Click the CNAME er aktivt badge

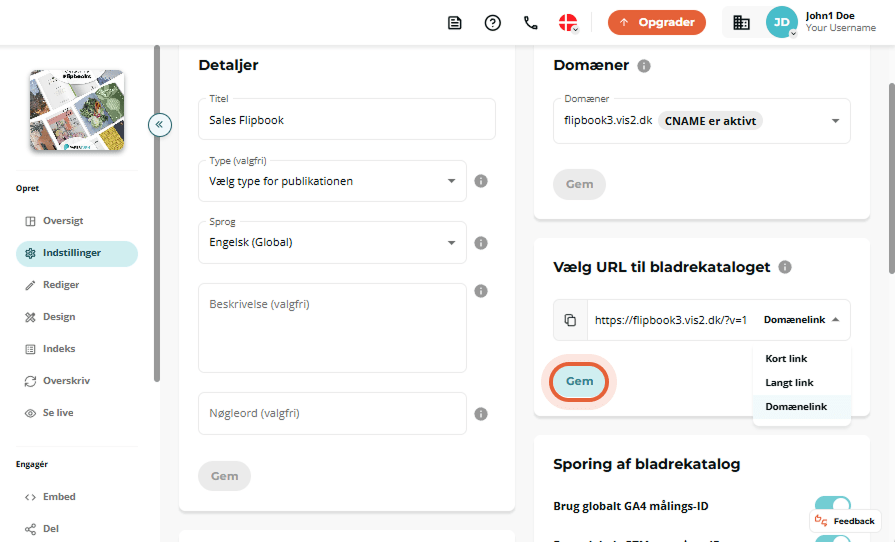710,121
